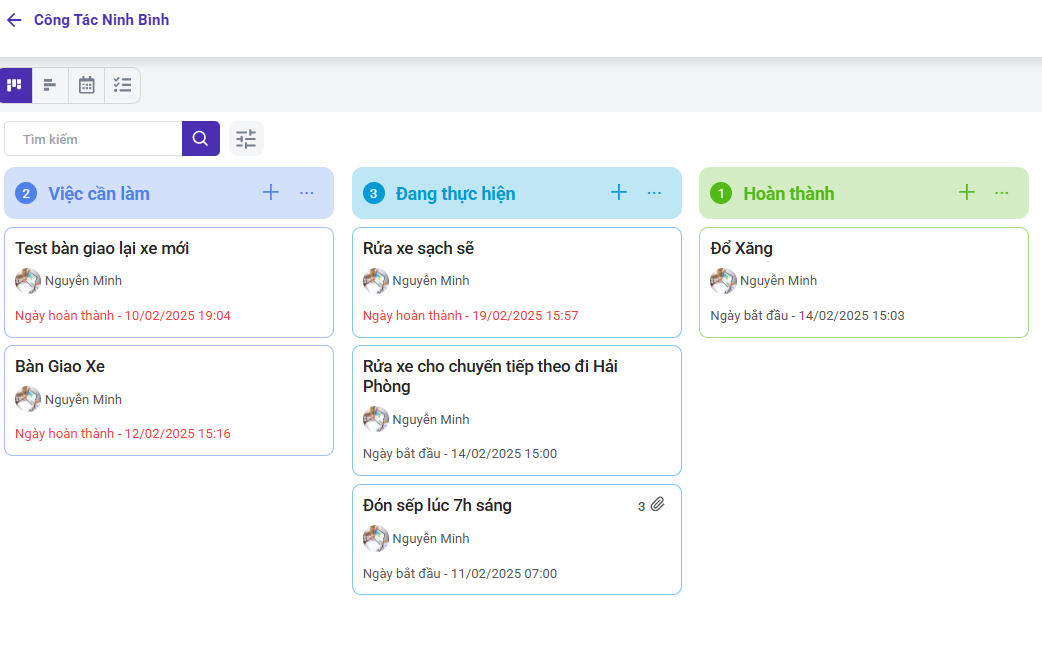Open the filter settings sliders icon

[x=246, y=139]
